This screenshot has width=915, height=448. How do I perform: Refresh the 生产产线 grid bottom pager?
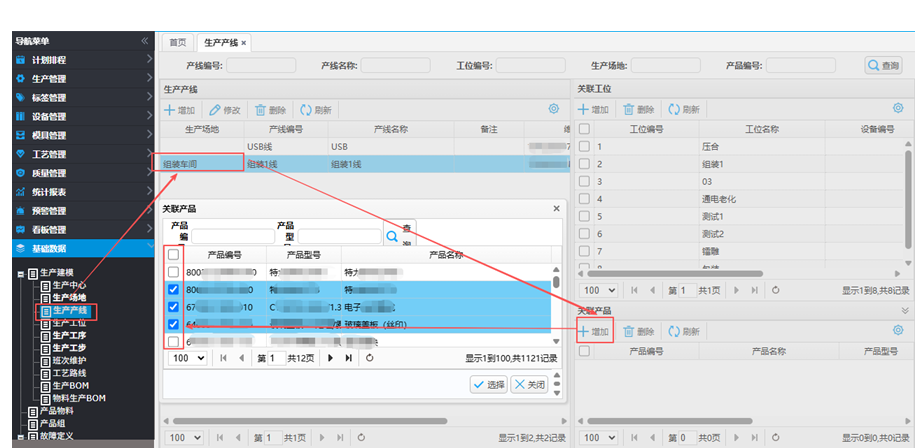(x=361, y=438)
